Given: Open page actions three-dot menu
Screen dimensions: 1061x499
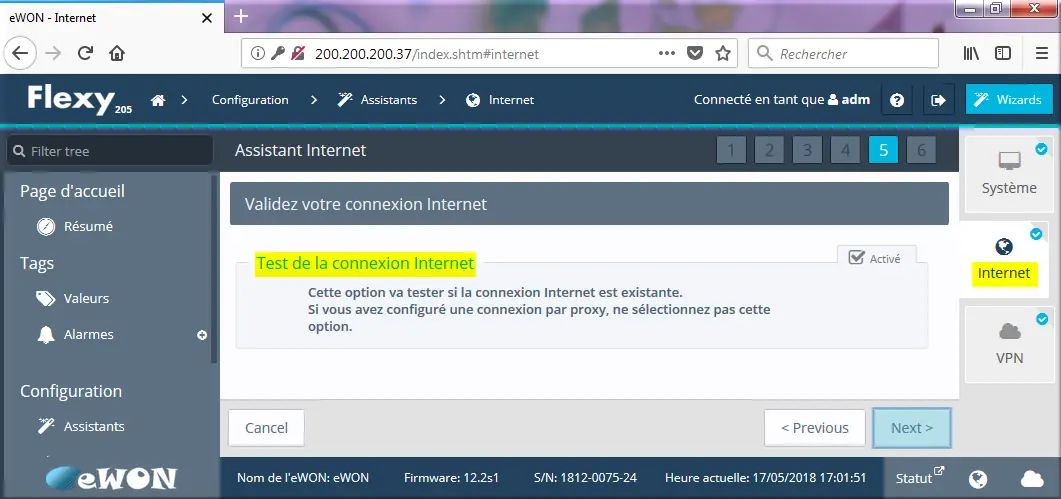Looking at the screenshot, I should click(x=667, y=53).
